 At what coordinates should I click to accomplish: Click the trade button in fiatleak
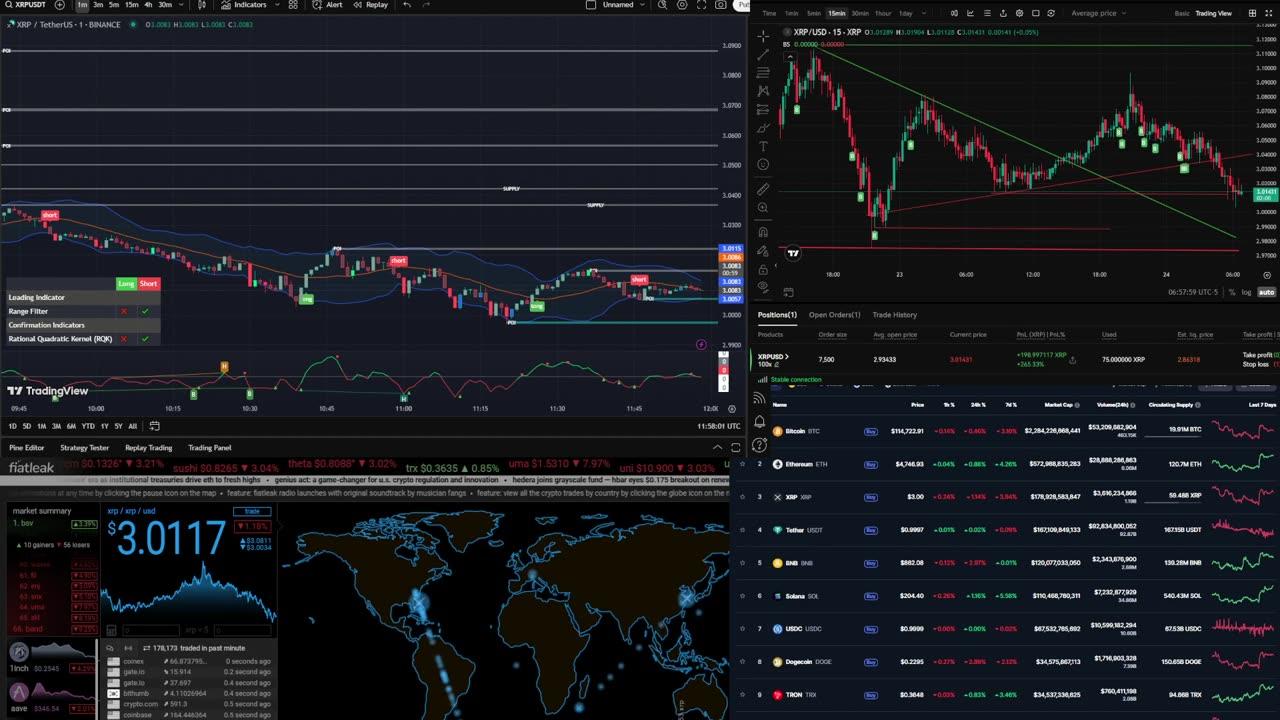pos(252,511)
